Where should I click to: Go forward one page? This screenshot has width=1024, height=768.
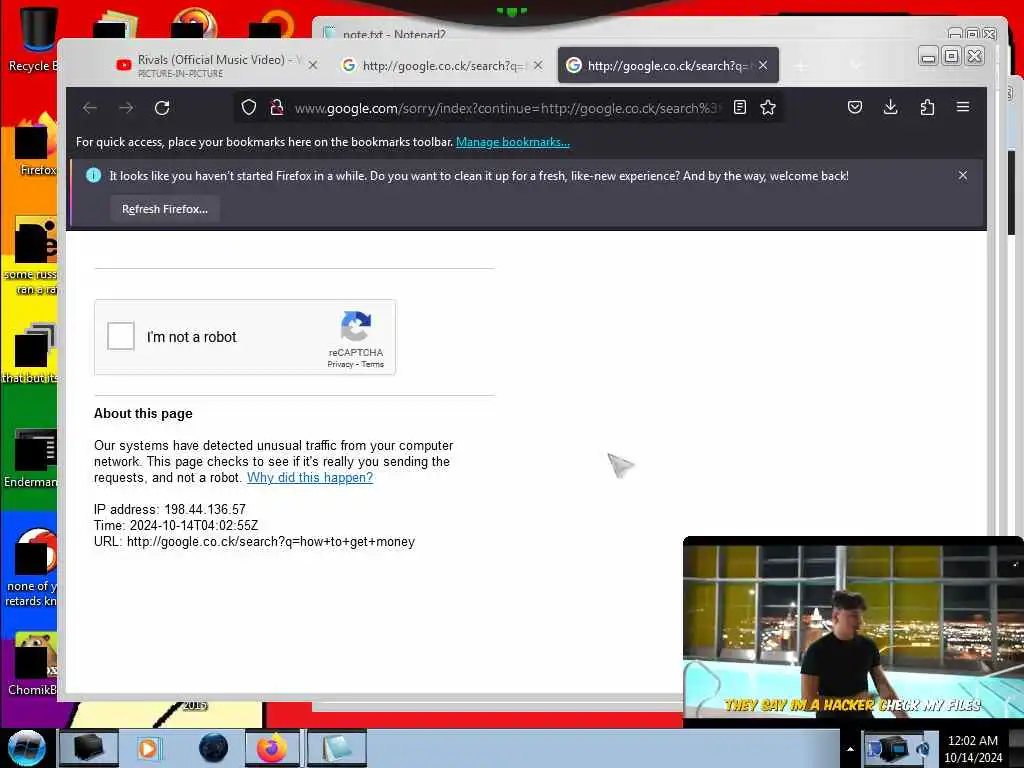coord(126,108)
